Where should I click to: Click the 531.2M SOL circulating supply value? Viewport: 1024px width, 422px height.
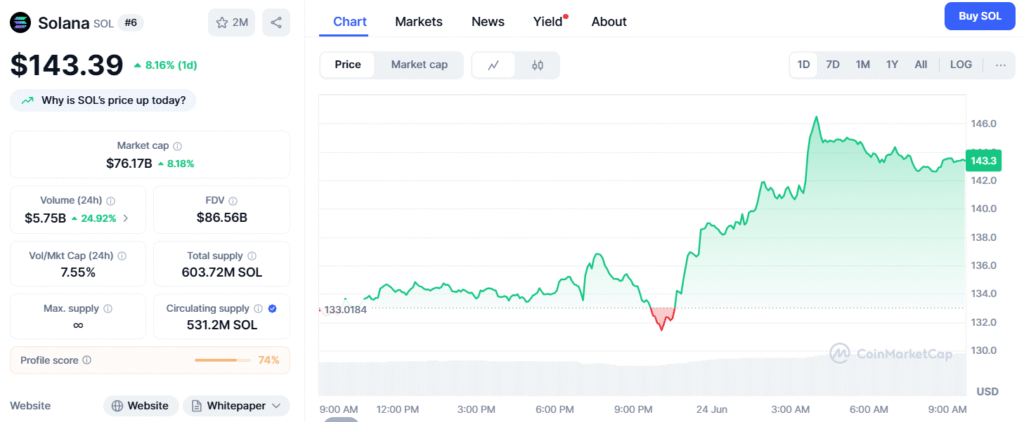(222, 325)
